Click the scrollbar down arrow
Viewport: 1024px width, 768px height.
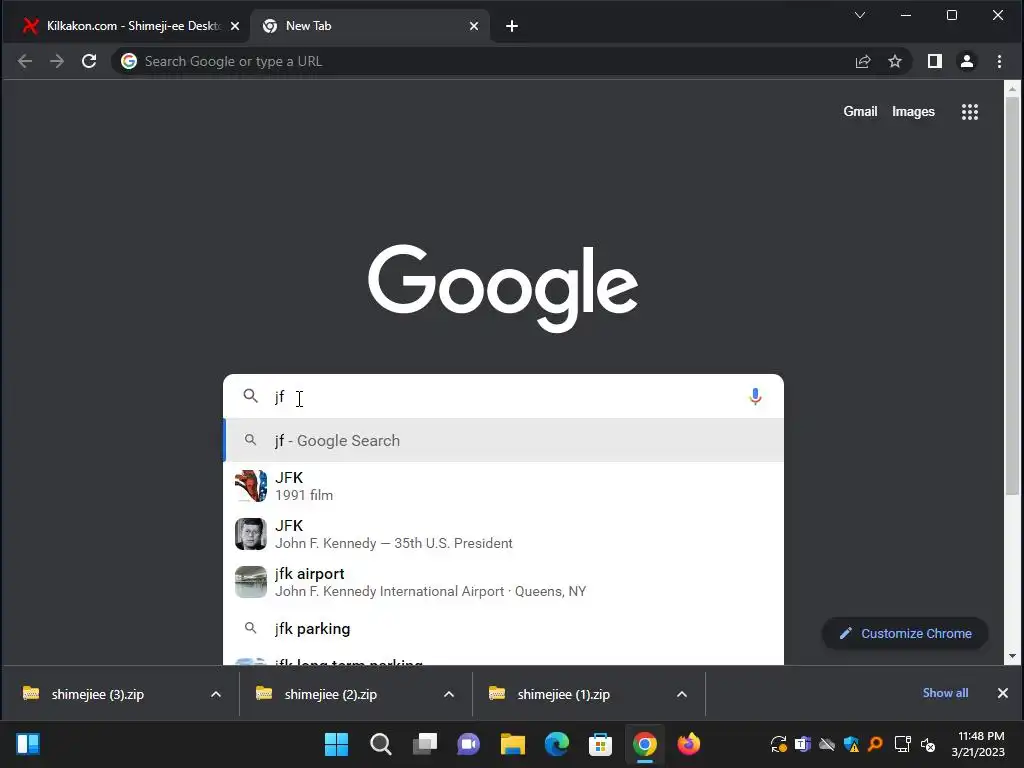(1012, 656)
